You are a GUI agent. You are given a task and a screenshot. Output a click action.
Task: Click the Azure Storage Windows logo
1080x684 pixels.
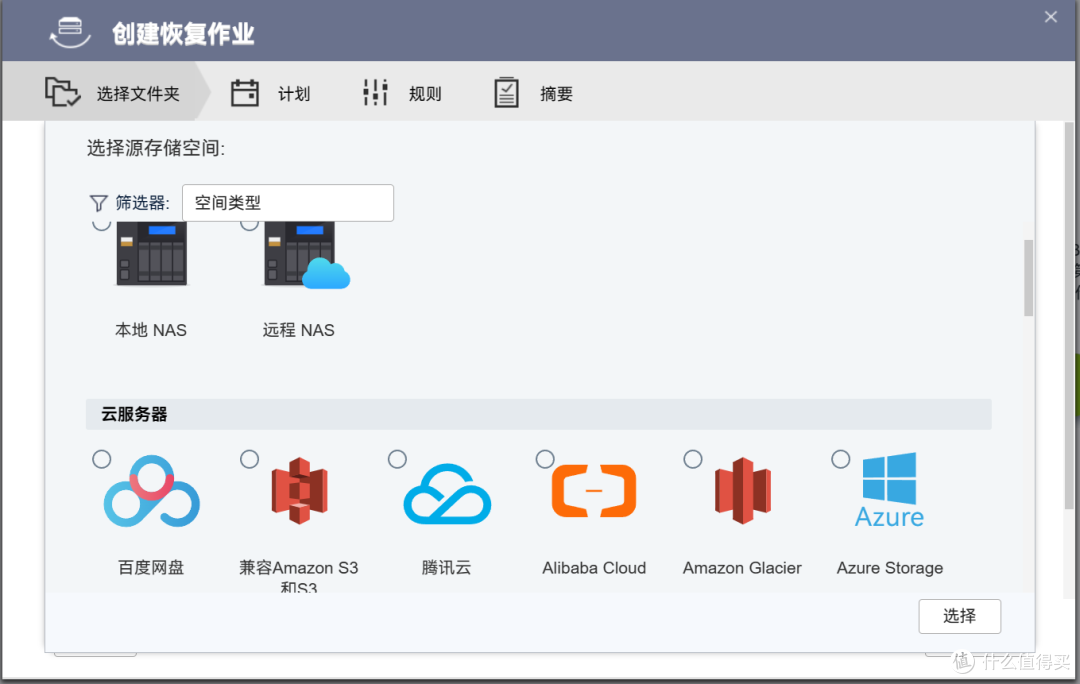pos(889,490)
